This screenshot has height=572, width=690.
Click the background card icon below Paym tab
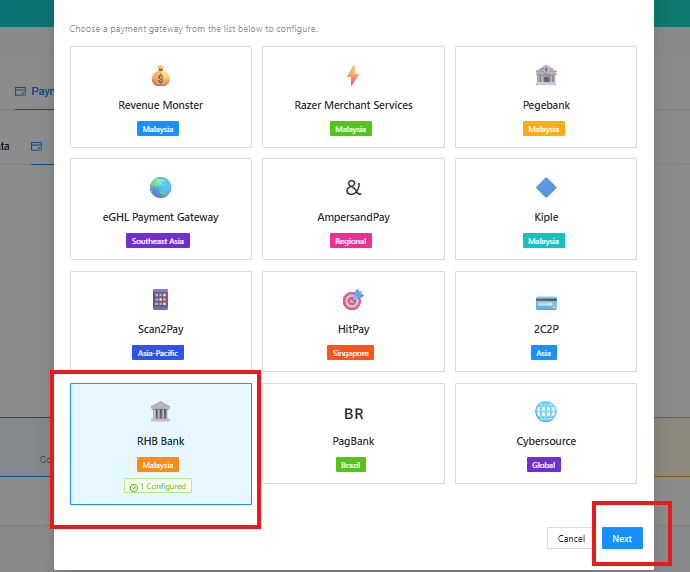click(x=37, y=147)
